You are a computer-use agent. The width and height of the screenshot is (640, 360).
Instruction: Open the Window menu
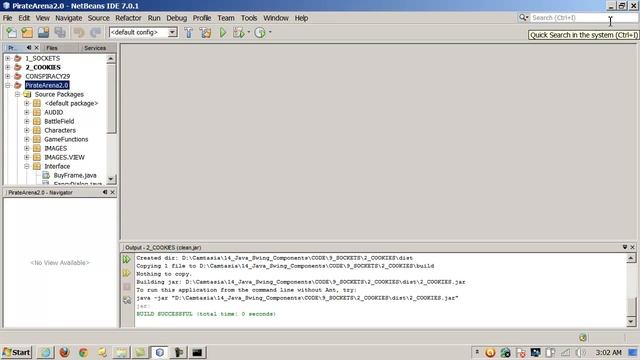(x=276, y=18)
